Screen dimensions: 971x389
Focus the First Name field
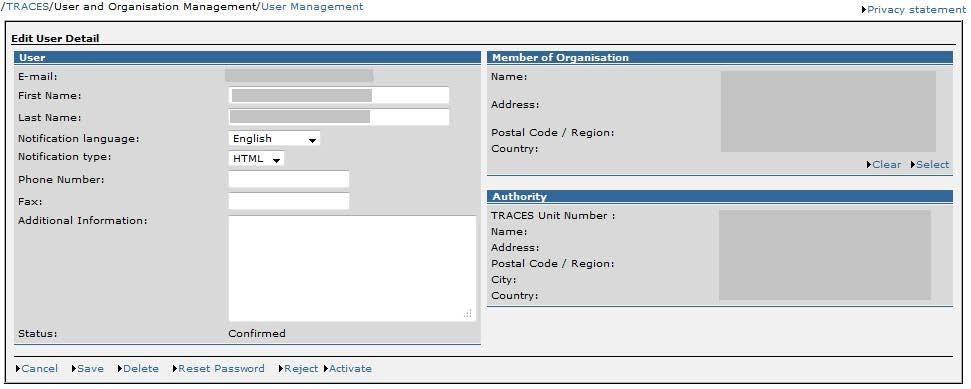339,95
